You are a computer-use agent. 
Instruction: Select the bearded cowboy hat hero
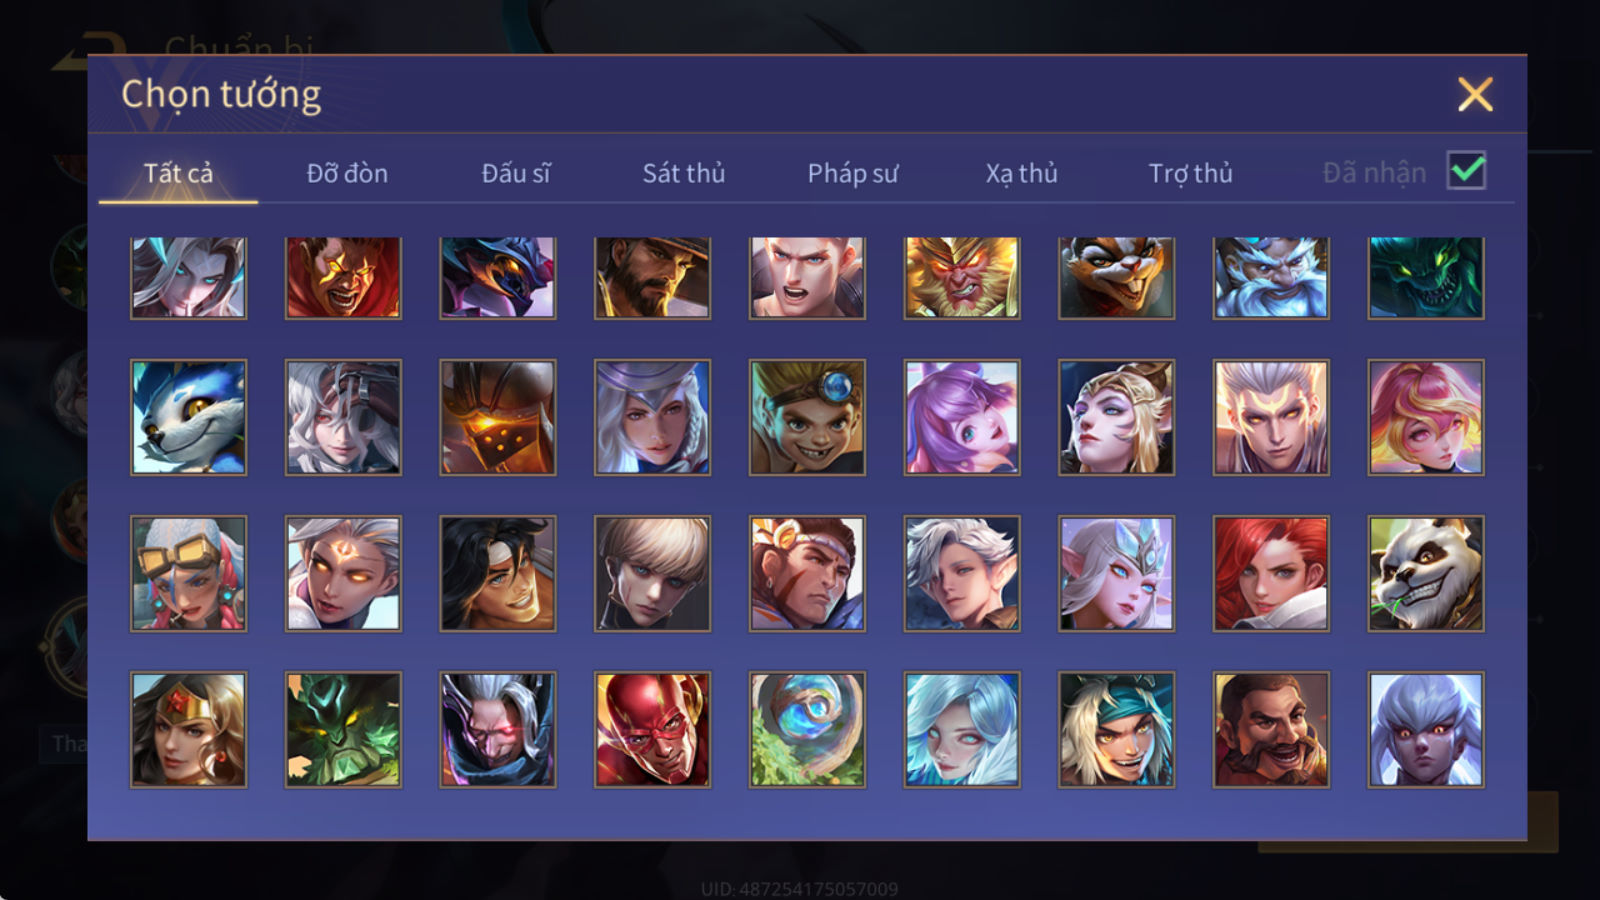pyautogui.click(x=652, y=278)
